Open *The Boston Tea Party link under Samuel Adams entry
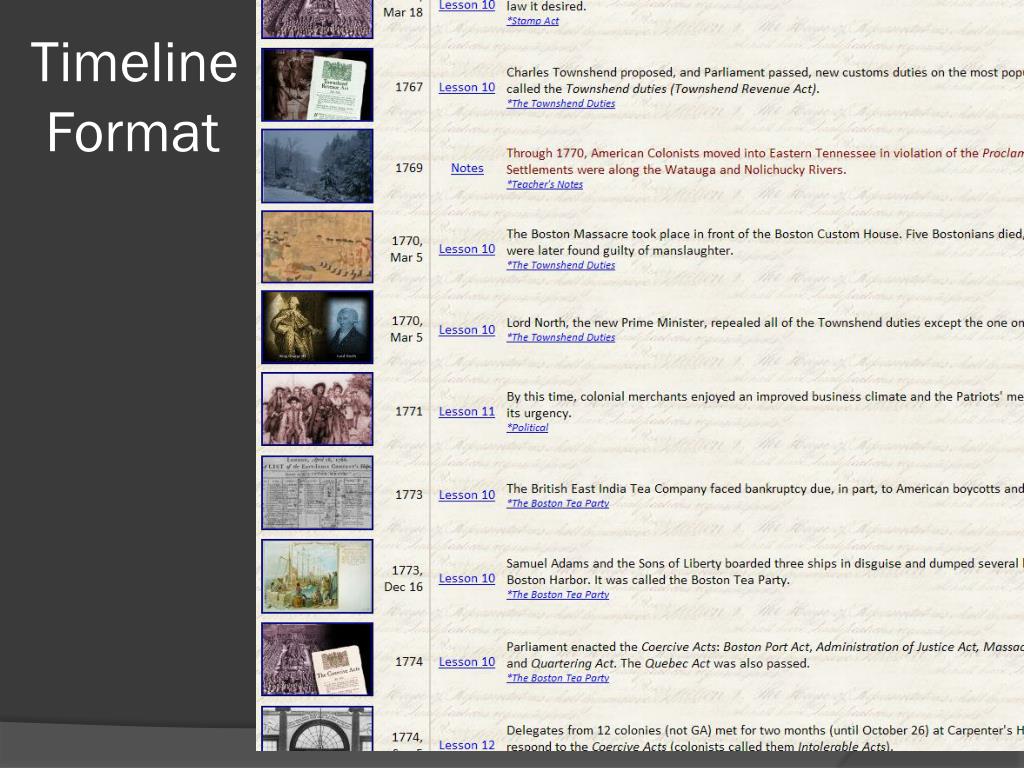This screenshot has width=1024, height=768. click(x=558, y=595)
